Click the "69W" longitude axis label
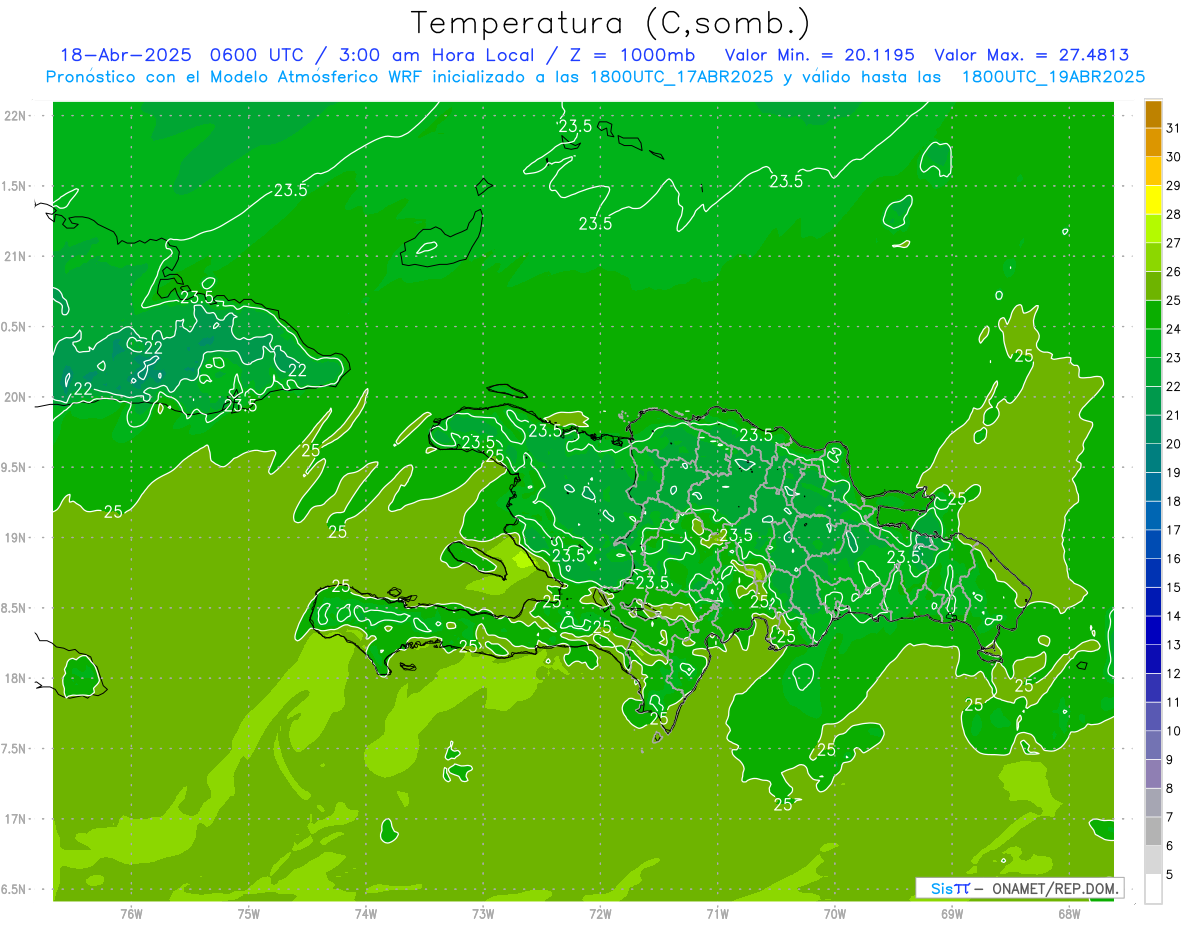The width and height of the screenshot is (1200, 927). [952, 914]
